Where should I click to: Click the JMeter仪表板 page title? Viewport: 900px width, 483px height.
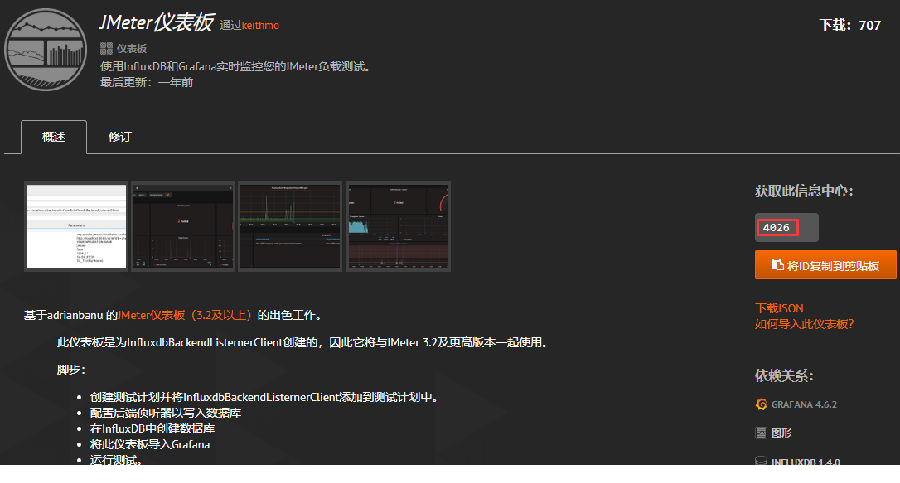pos(156,22)
